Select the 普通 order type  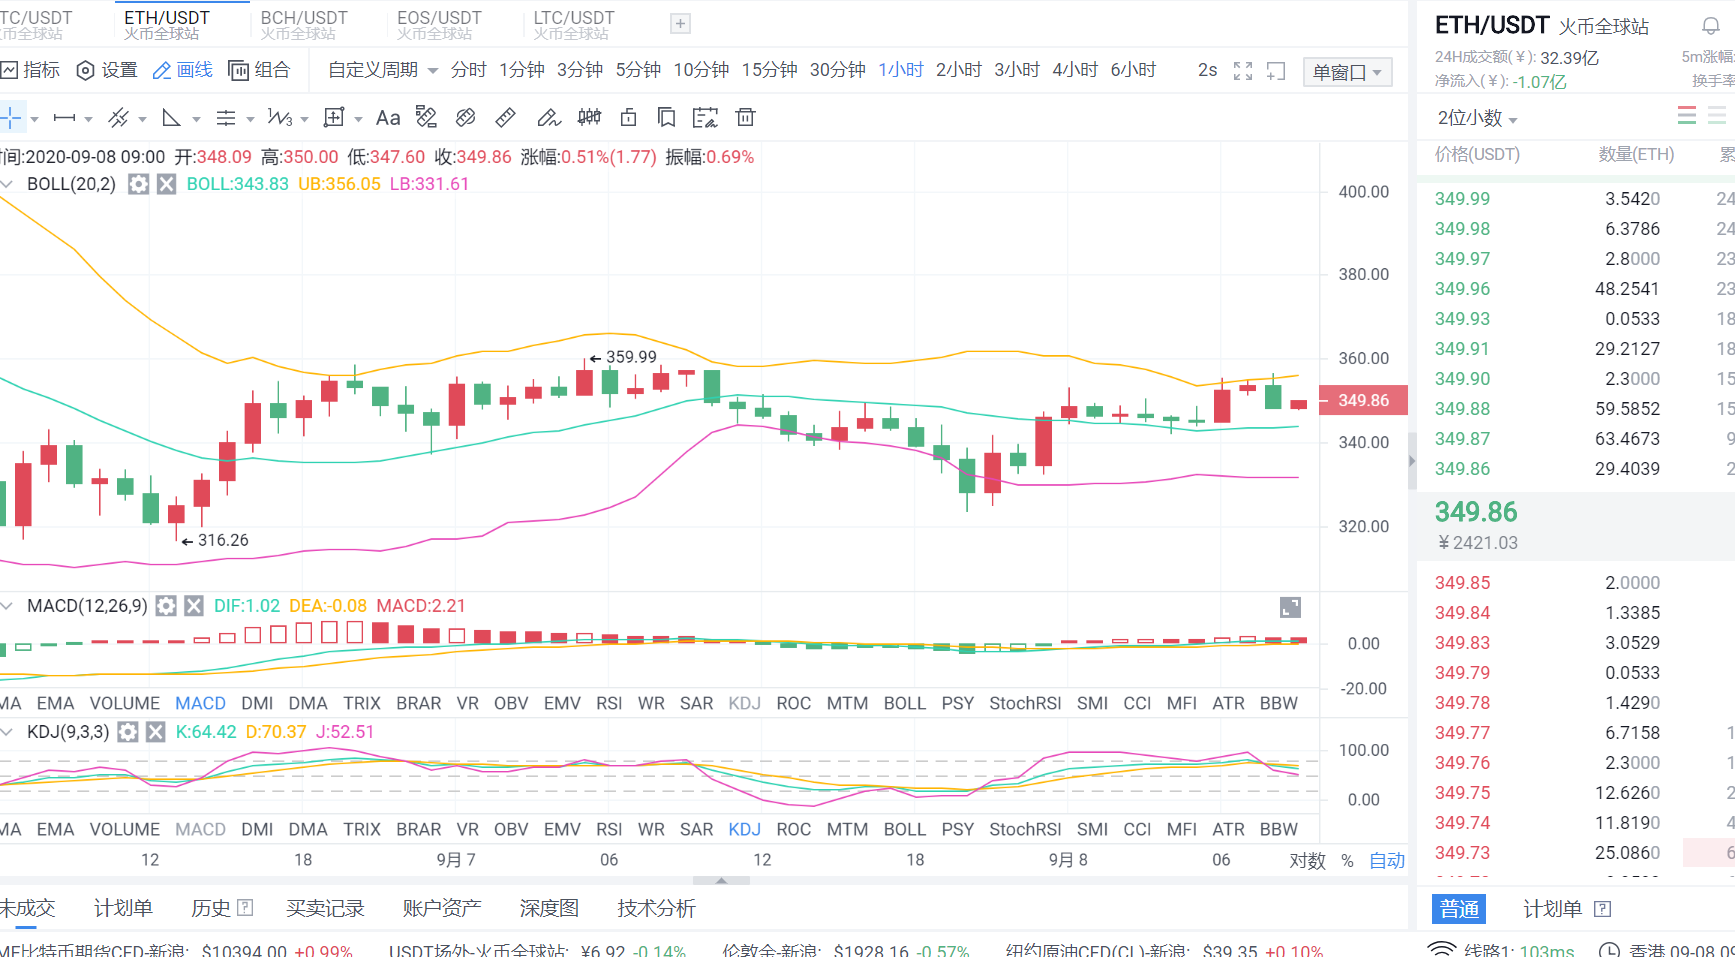click(x=1459, y=909)
